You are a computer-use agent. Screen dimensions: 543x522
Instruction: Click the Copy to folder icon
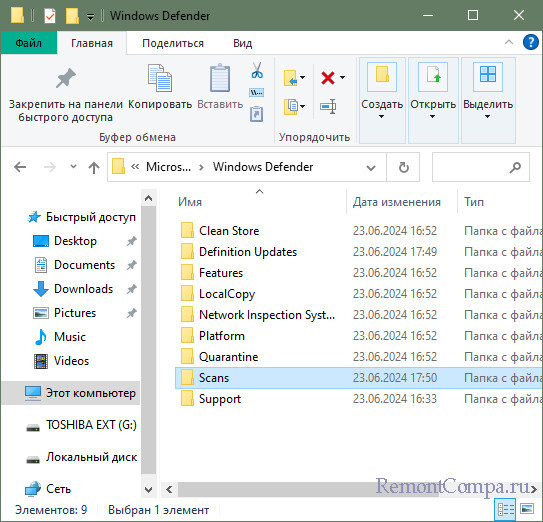pos(290,107)
